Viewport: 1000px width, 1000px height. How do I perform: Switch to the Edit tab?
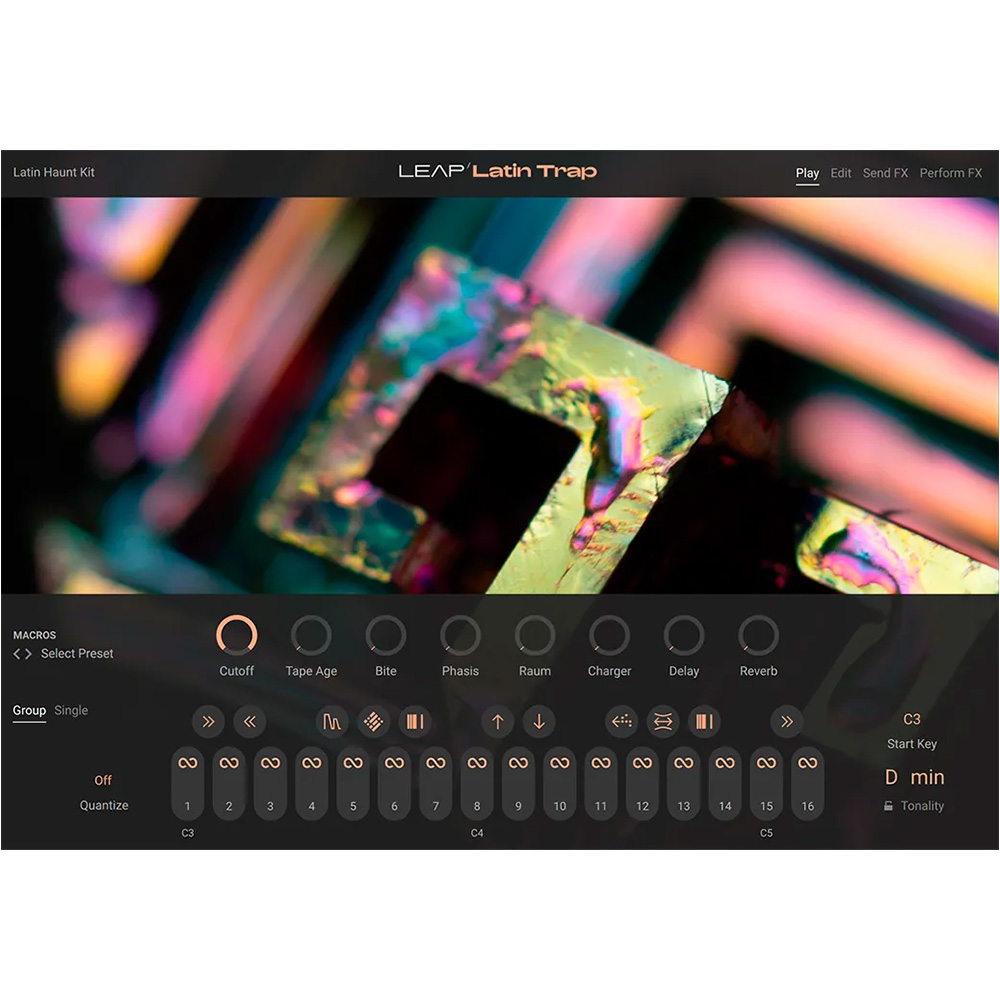[840, 173]
